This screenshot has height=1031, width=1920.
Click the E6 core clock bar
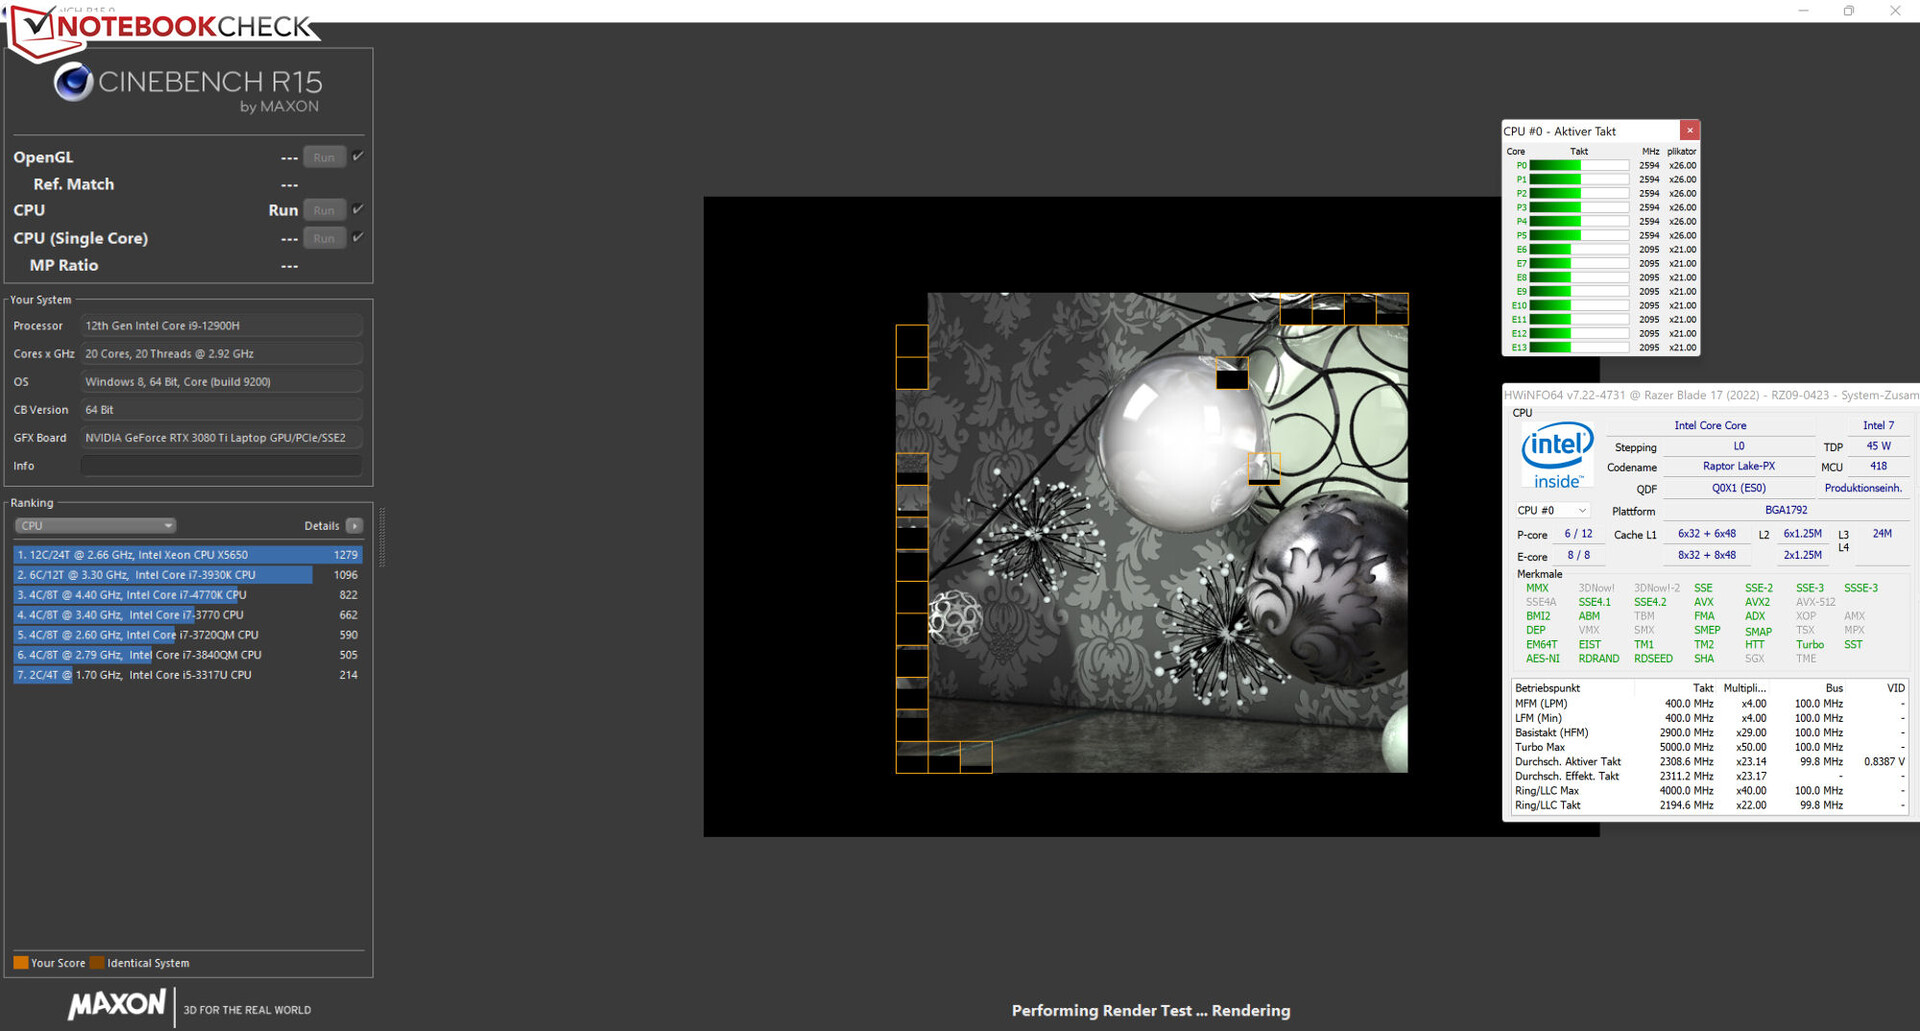tap(1579, 250)
